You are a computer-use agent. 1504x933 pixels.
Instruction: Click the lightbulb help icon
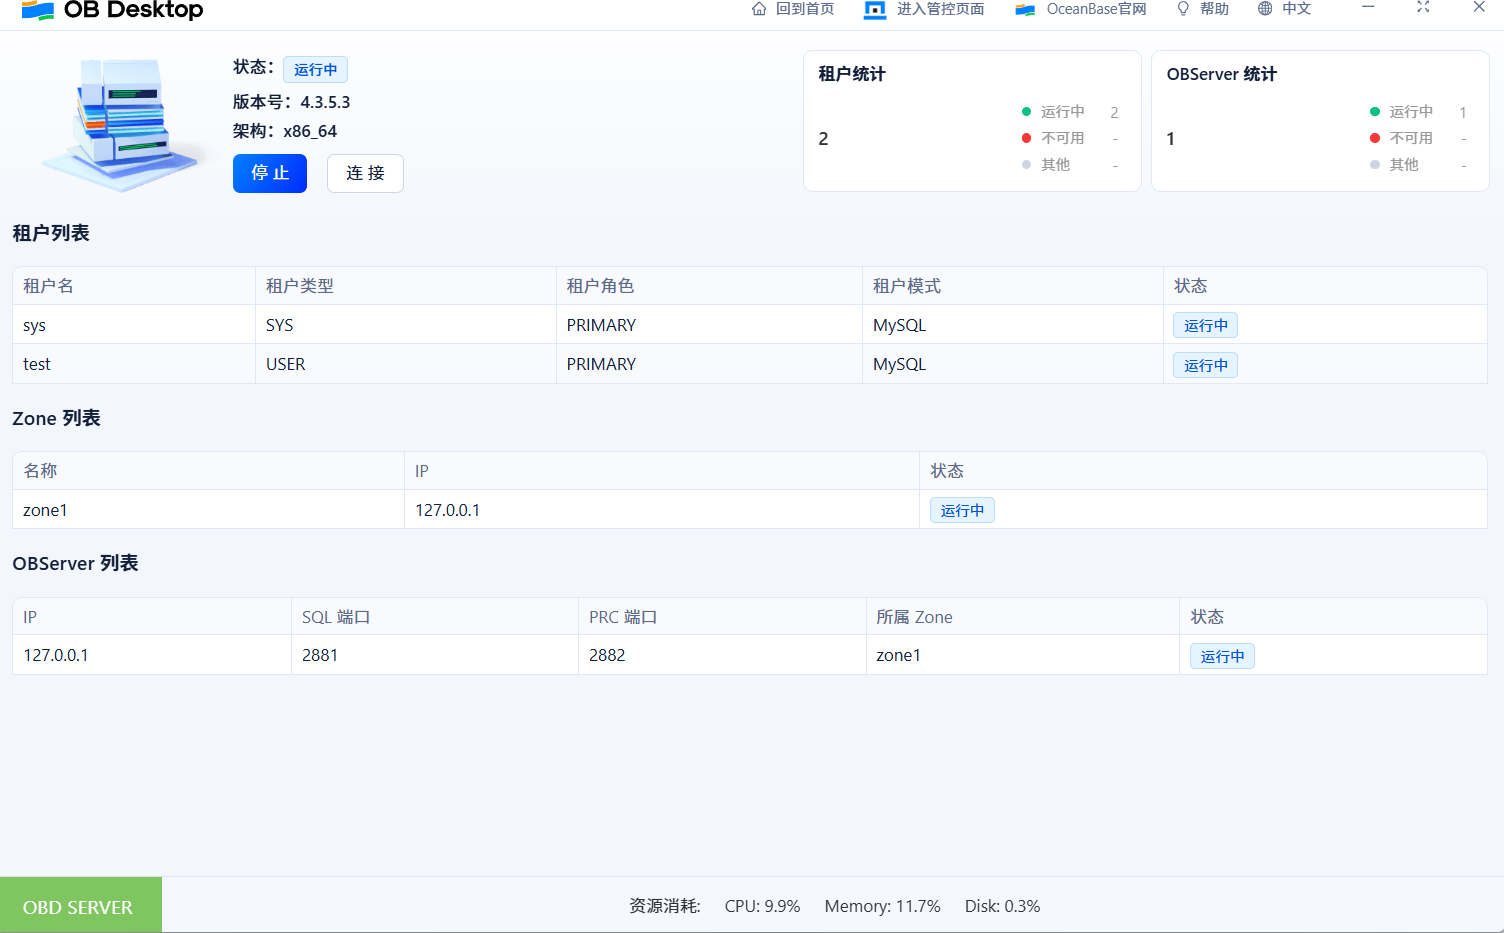[1182, 8]
